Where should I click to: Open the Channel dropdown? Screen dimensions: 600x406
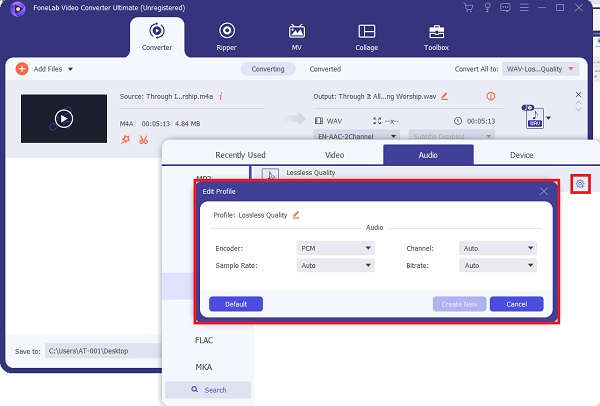(x=498, y=248)
